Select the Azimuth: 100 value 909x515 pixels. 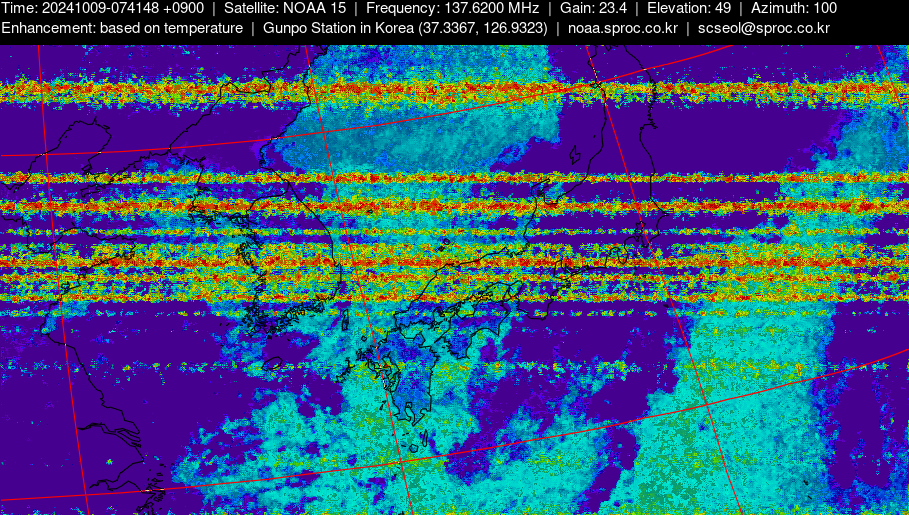pos(794,8)
